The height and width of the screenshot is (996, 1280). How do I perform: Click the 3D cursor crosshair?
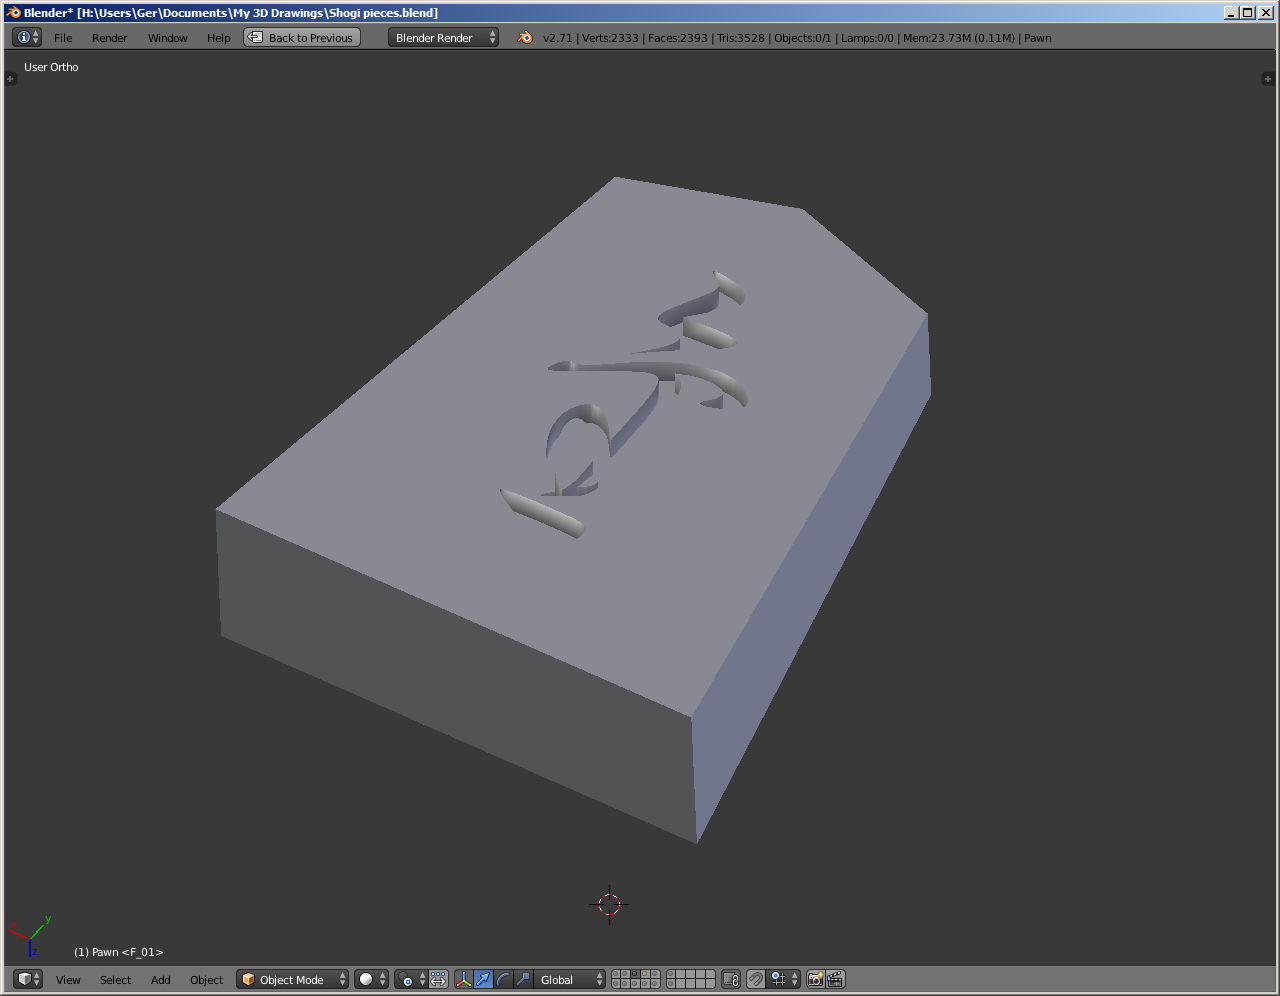609,904
